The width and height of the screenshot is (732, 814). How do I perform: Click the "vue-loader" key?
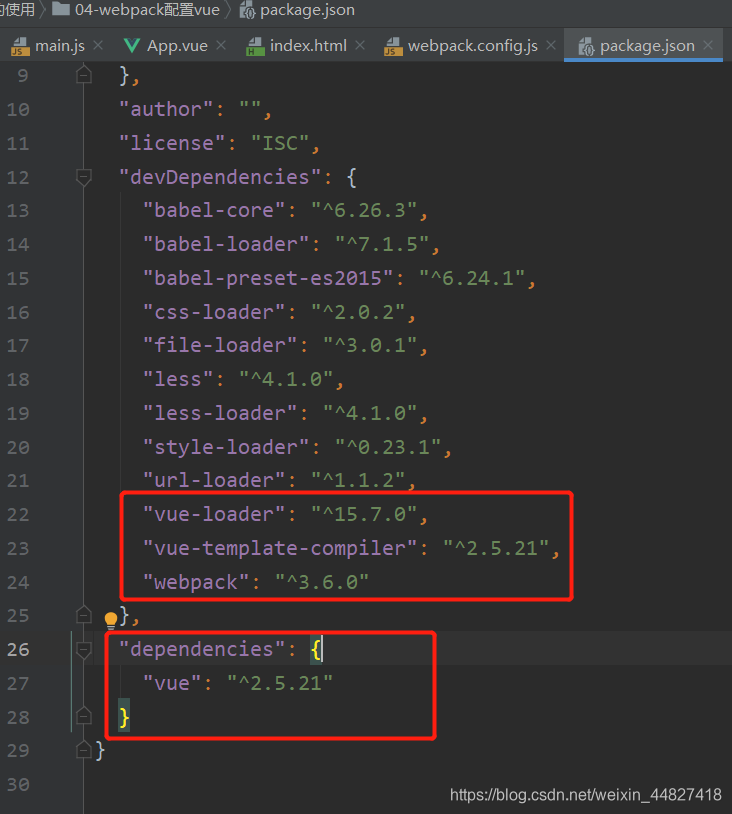point(214,514)
